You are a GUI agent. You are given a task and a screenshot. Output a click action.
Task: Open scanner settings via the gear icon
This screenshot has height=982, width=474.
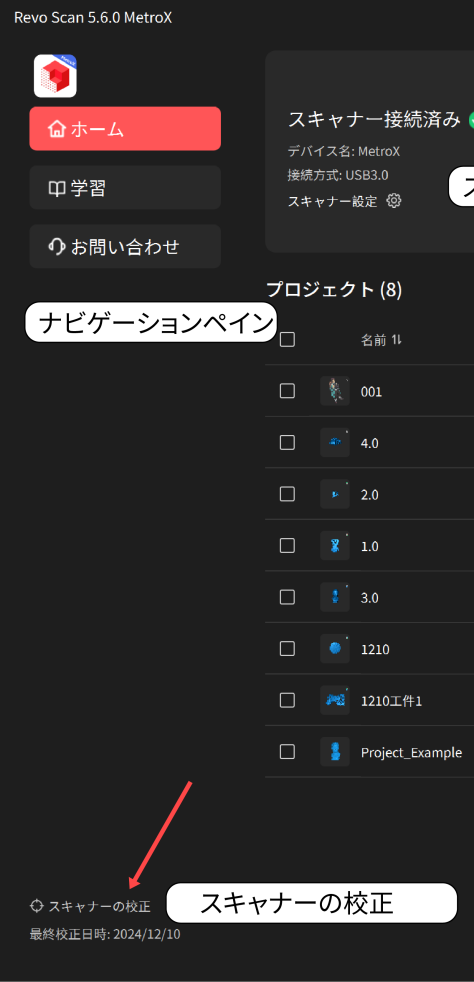[393, 201]
